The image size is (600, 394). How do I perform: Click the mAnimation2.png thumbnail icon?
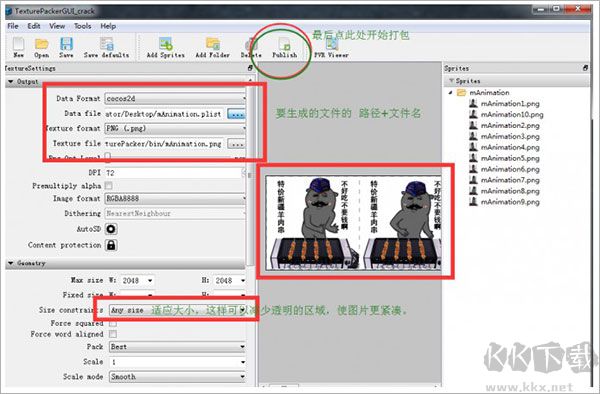click(x=473, y=125)
